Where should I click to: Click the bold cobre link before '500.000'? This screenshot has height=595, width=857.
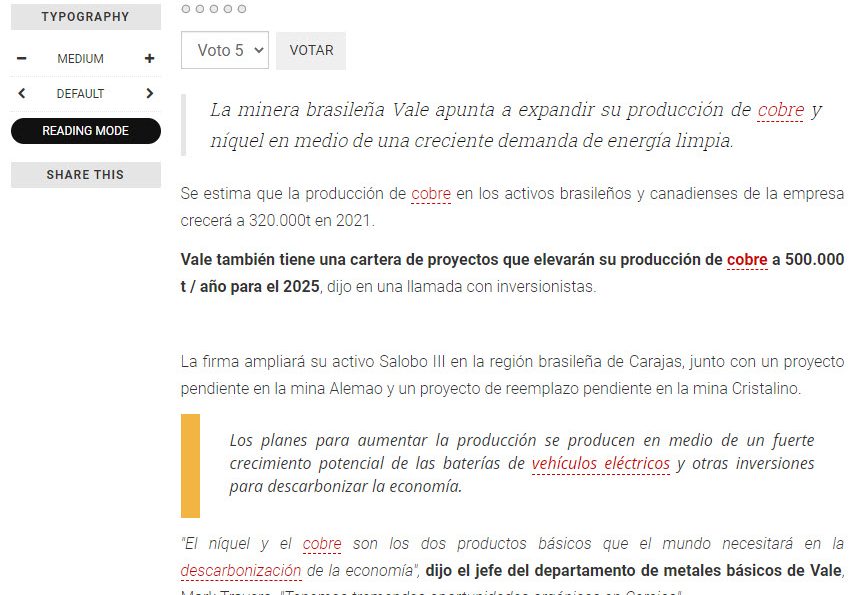(747, 260)
